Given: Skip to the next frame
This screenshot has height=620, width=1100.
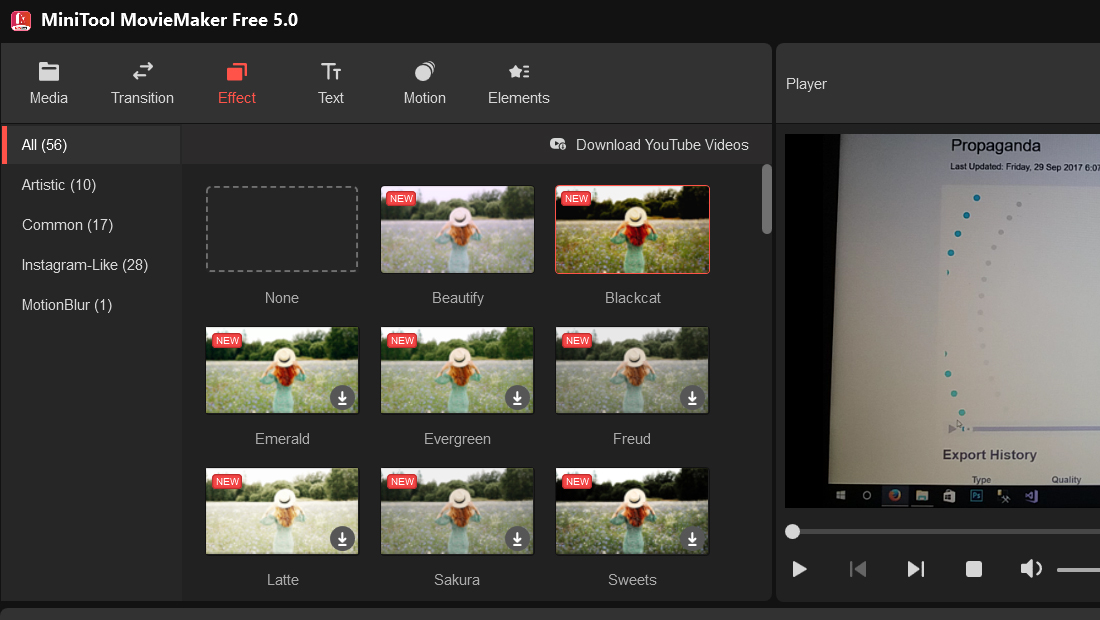Looking at the screenshot, I should tap(915, 569).
